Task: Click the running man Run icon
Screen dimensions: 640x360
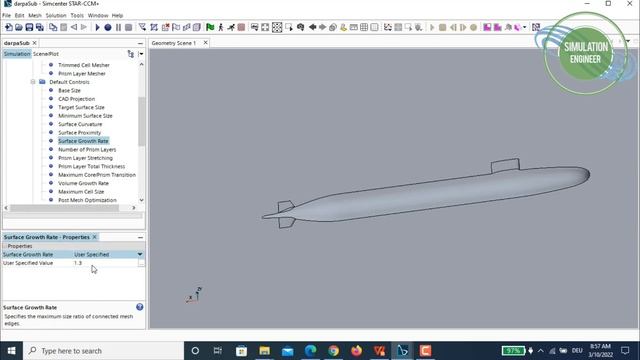Action: point(231,27)
